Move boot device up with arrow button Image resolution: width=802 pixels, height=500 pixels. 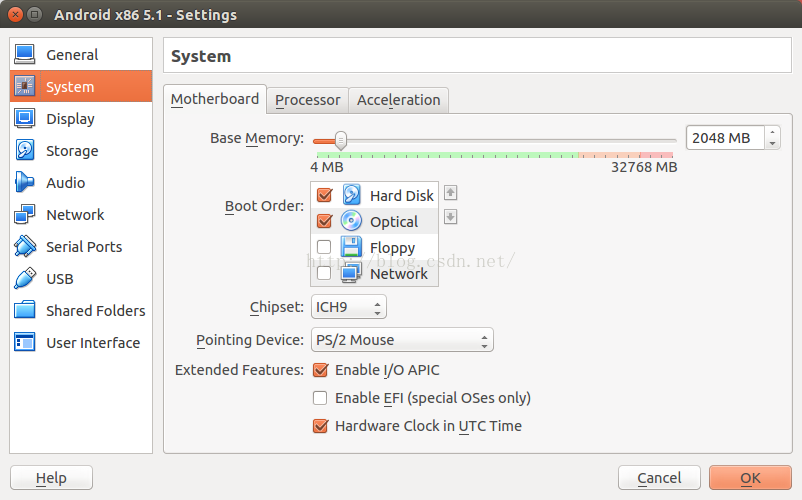pos(450,193)
